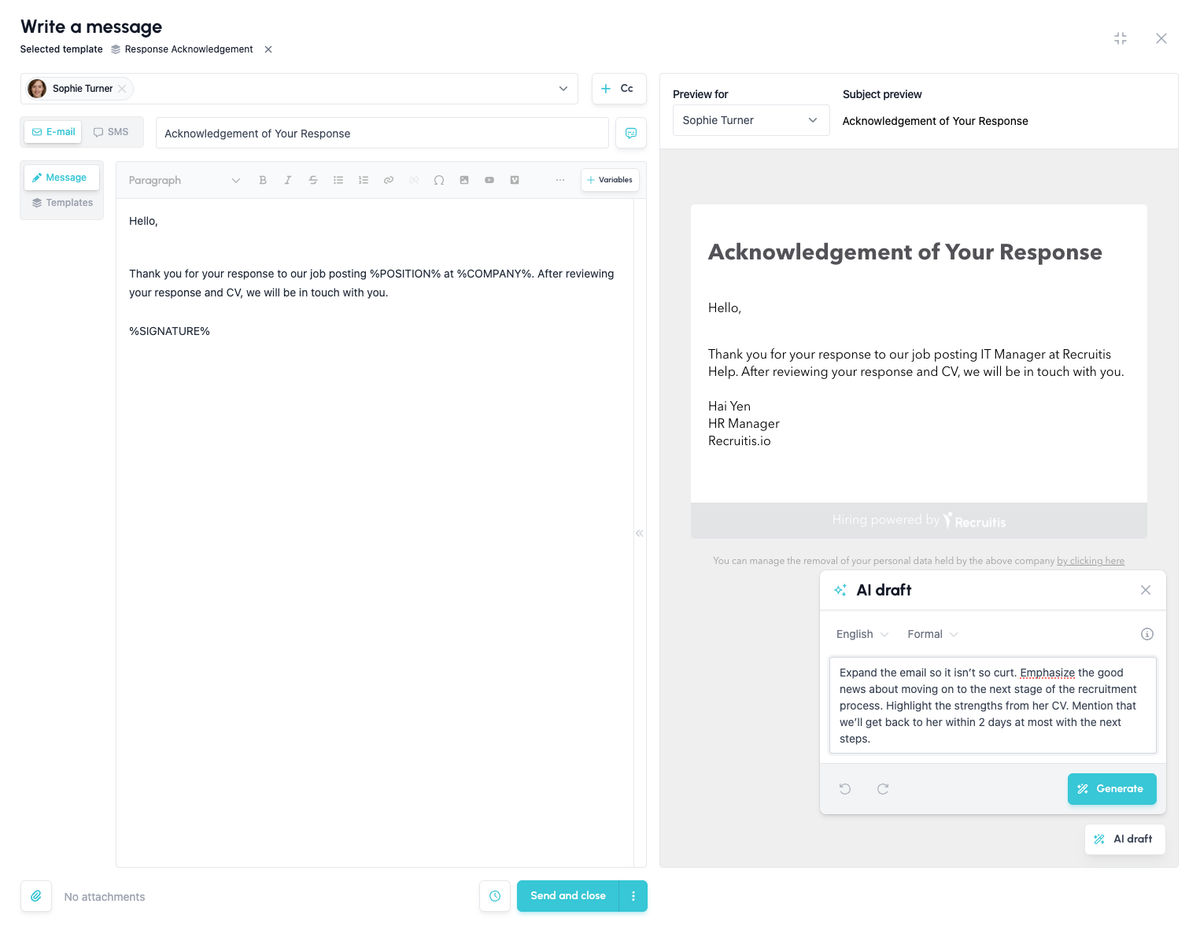Switch to E-mail message type
Viewport: 1200px width, 932px height.
[53, 132]
